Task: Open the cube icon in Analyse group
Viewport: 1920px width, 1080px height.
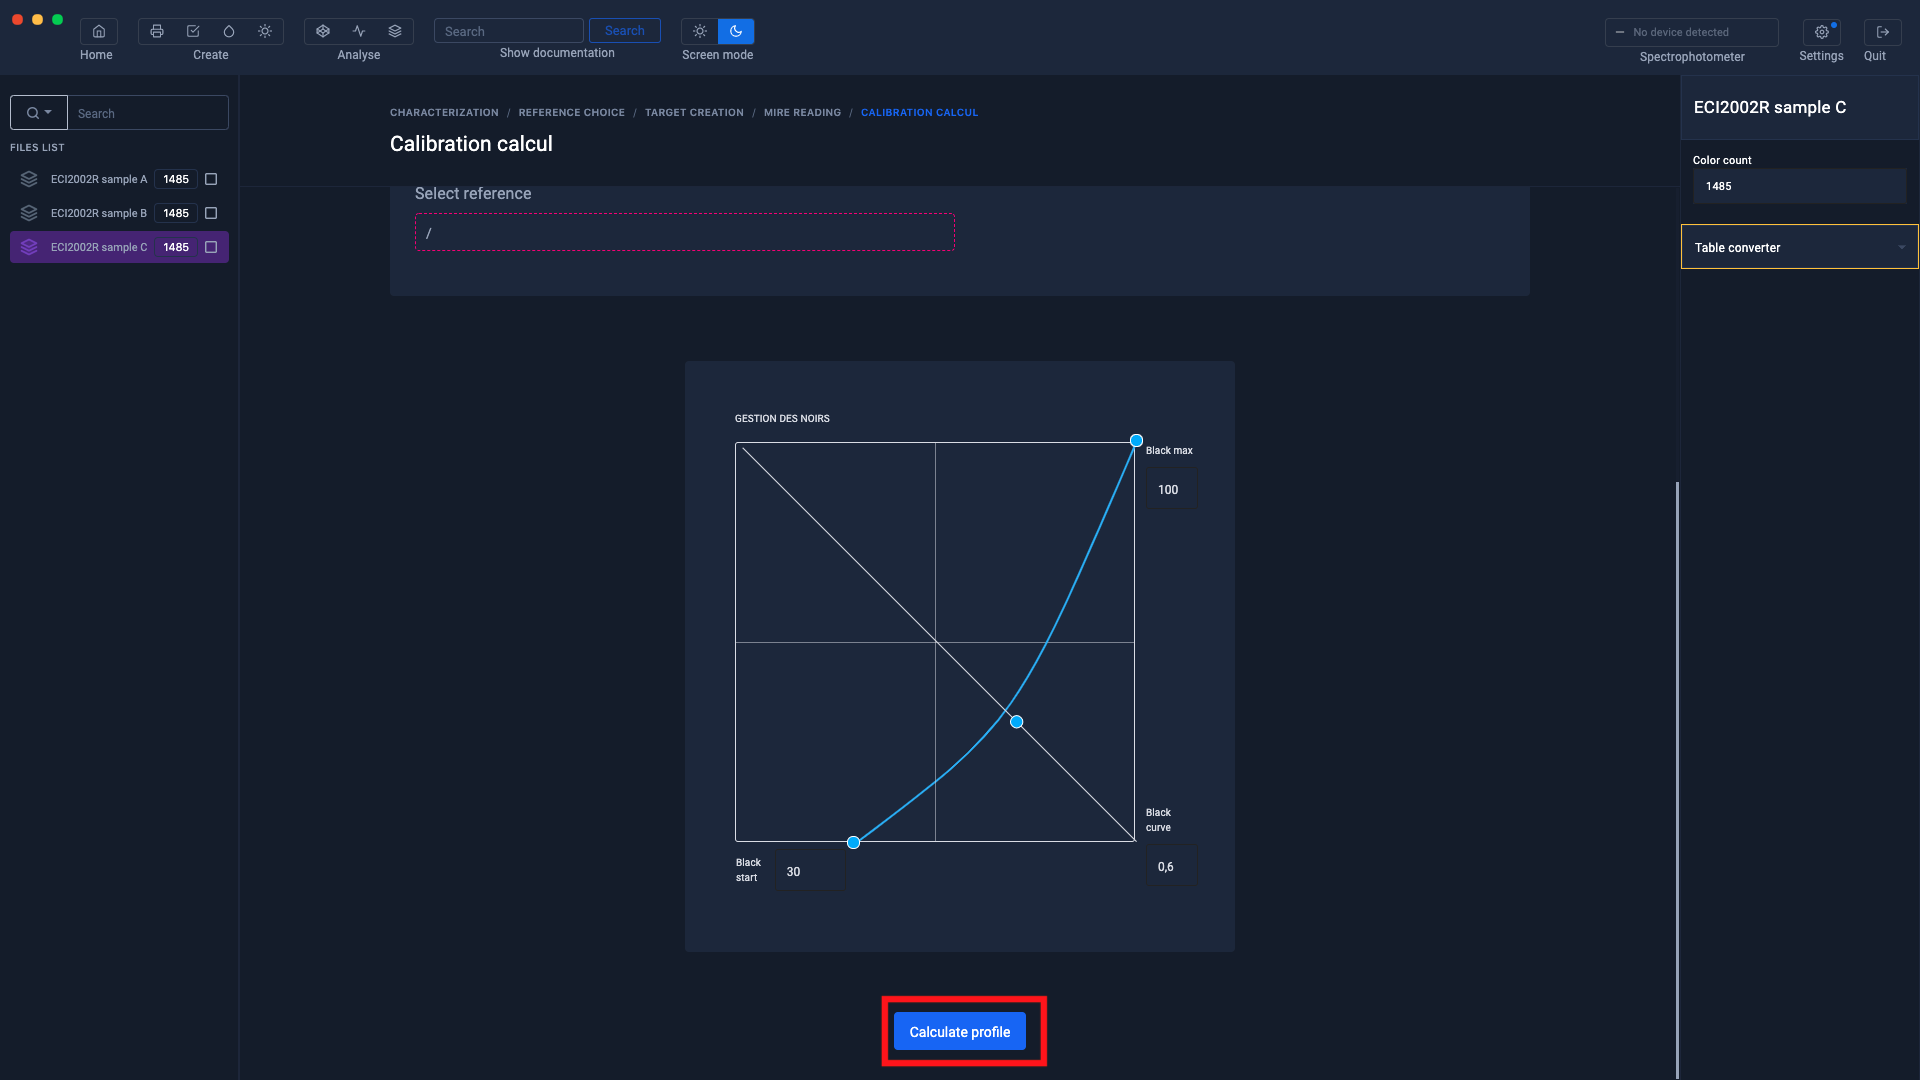Action: (323, 31)
